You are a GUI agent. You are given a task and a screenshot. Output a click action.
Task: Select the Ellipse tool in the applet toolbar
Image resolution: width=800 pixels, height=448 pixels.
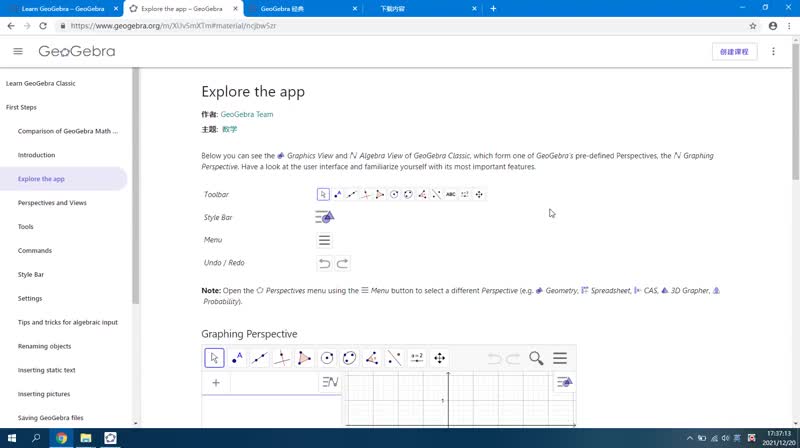pos(349,358)
